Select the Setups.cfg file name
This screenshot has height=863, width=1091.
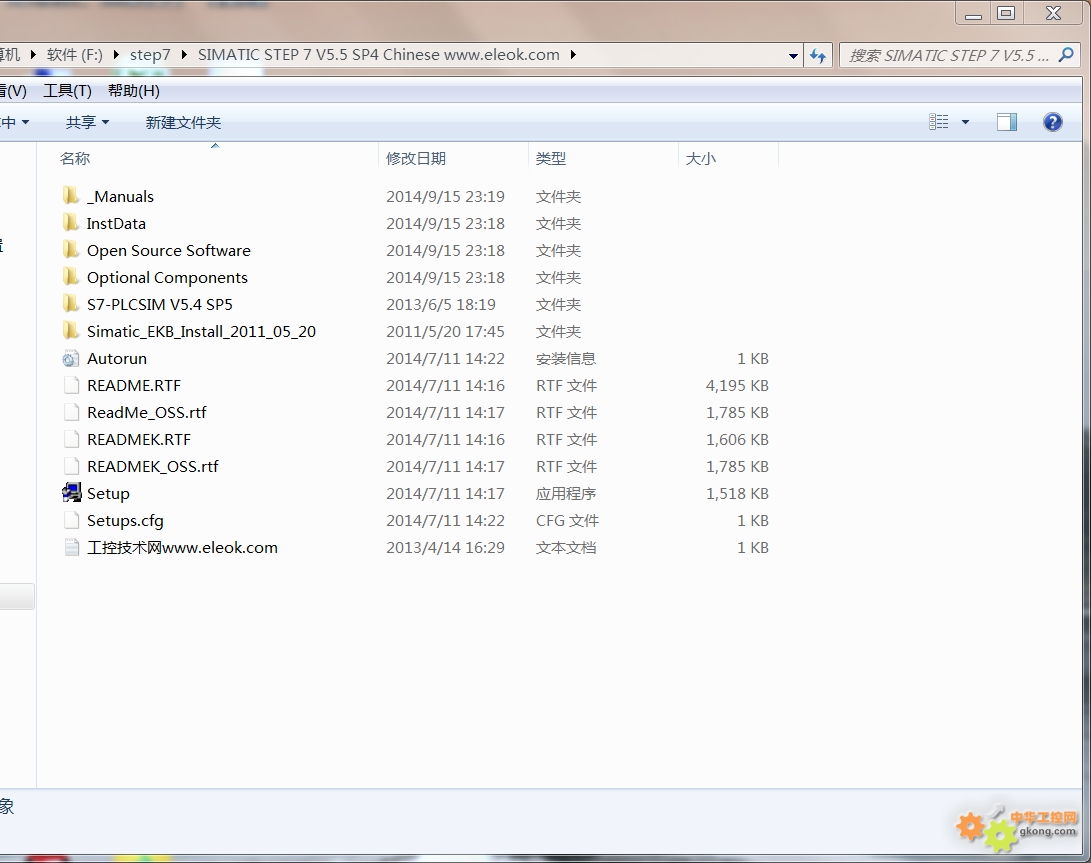pos(125,521)
